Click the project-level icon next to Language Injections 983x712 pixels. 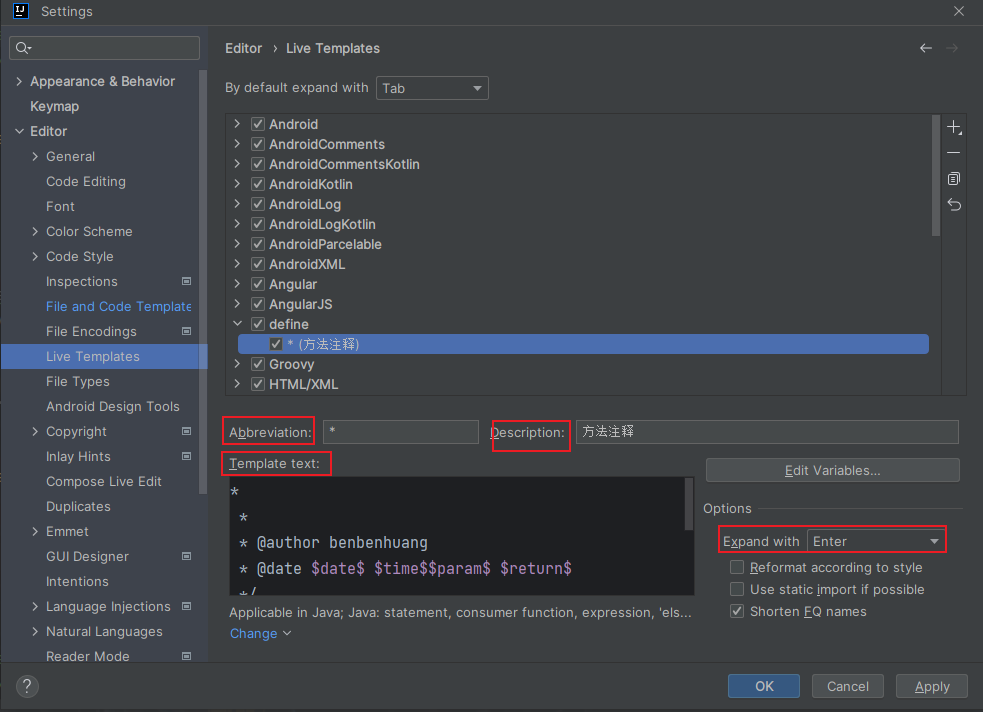[186, 606]
